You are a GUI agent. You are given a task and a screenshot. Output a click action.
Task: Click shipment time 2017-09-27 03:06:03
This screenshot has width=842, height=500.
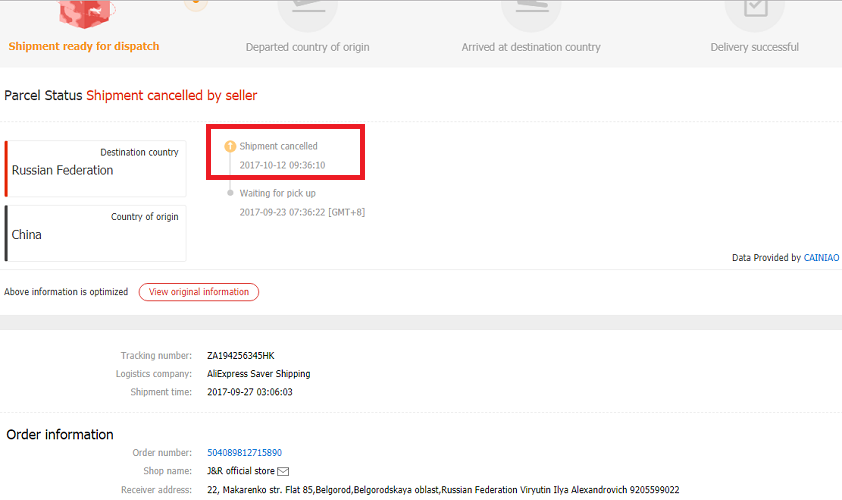pos(250,392)
